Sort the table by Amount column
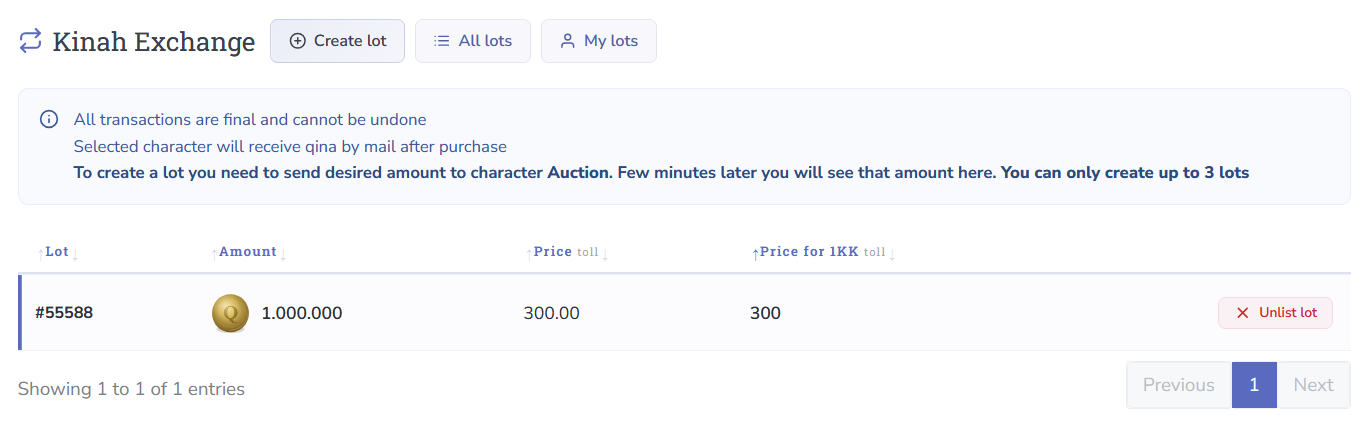Screen dimensions: 1363x423 coord(247,252)
